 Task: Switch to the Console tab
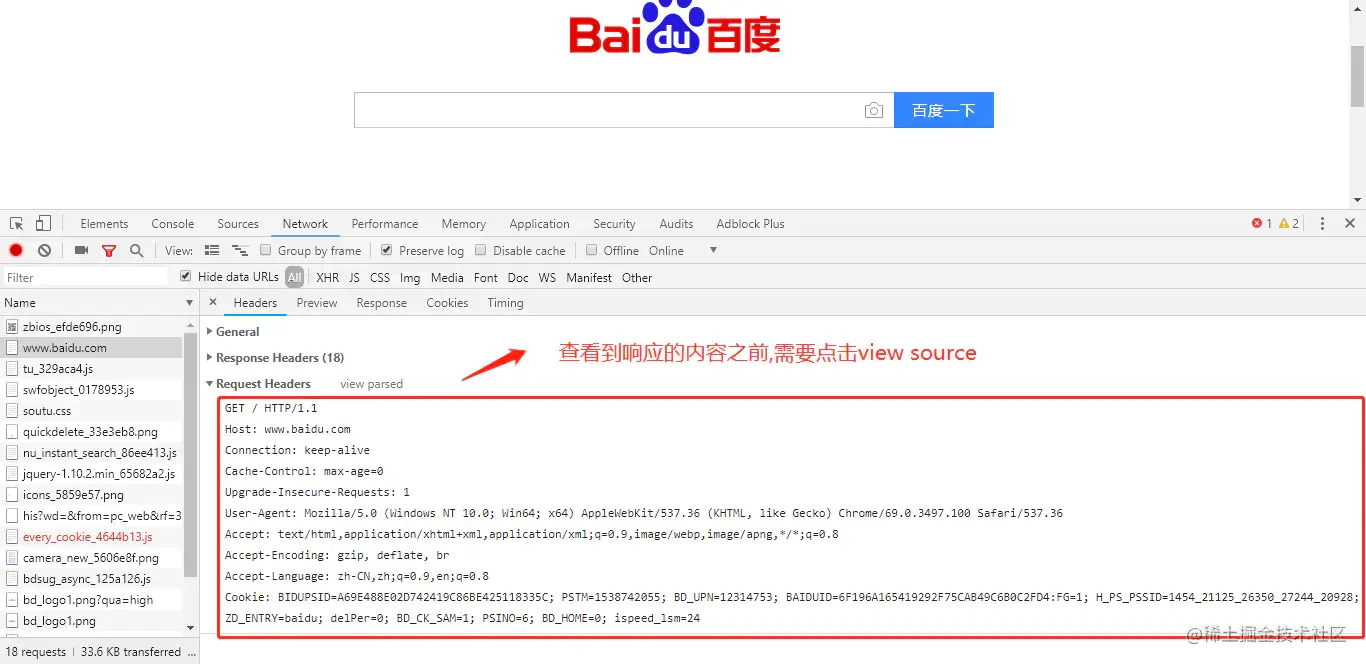point(173,223)
